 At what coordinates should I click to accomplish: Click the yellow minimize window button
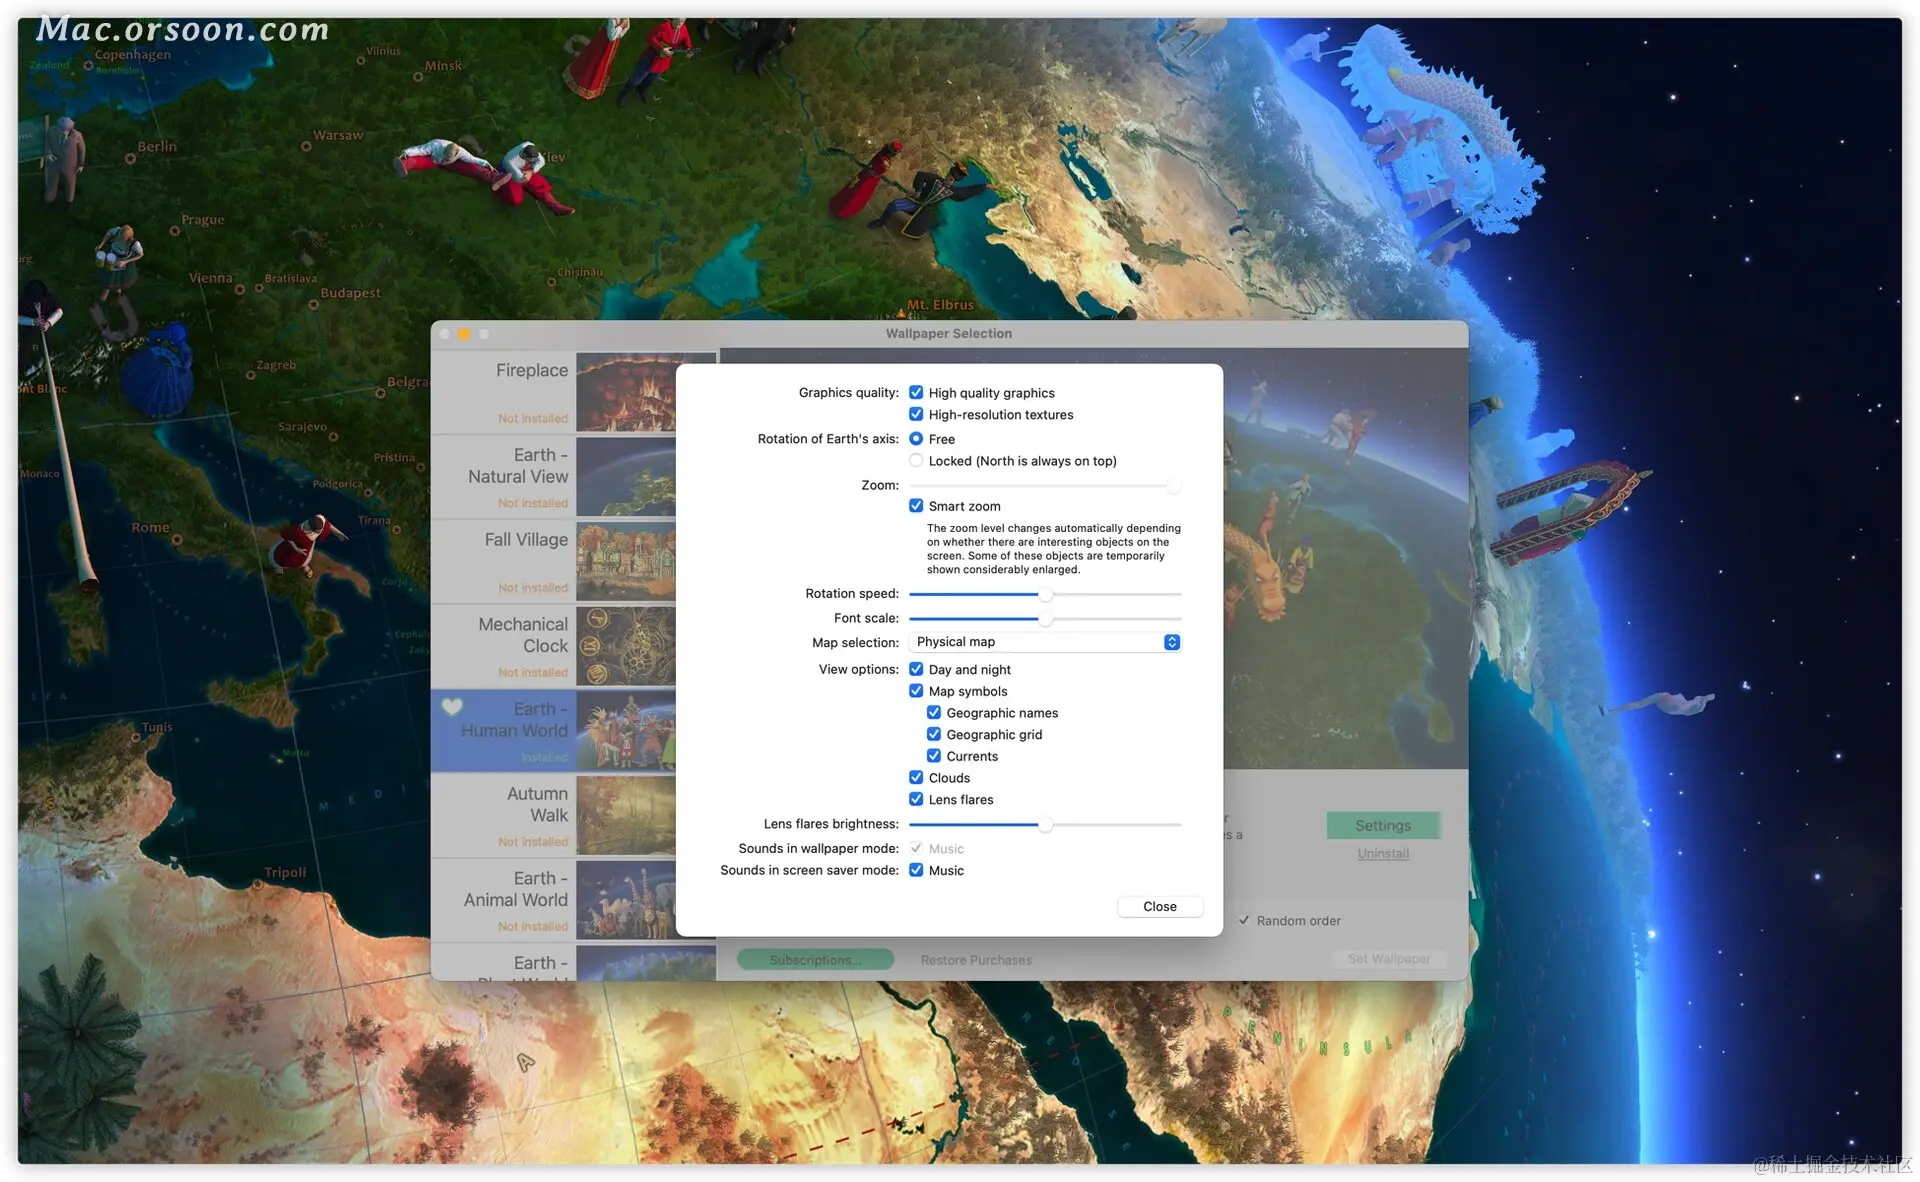(464, 334)
